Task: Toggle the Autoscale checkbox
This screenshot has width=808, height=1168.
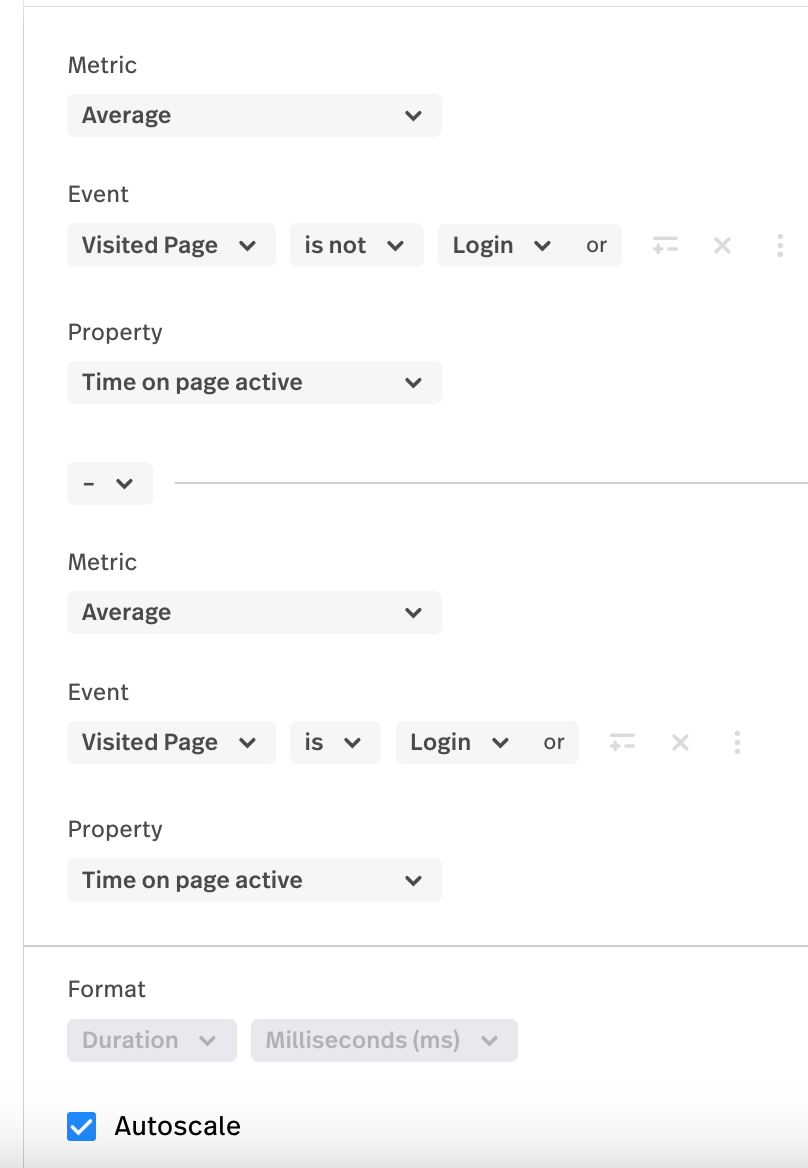Action: (82, 1126)
